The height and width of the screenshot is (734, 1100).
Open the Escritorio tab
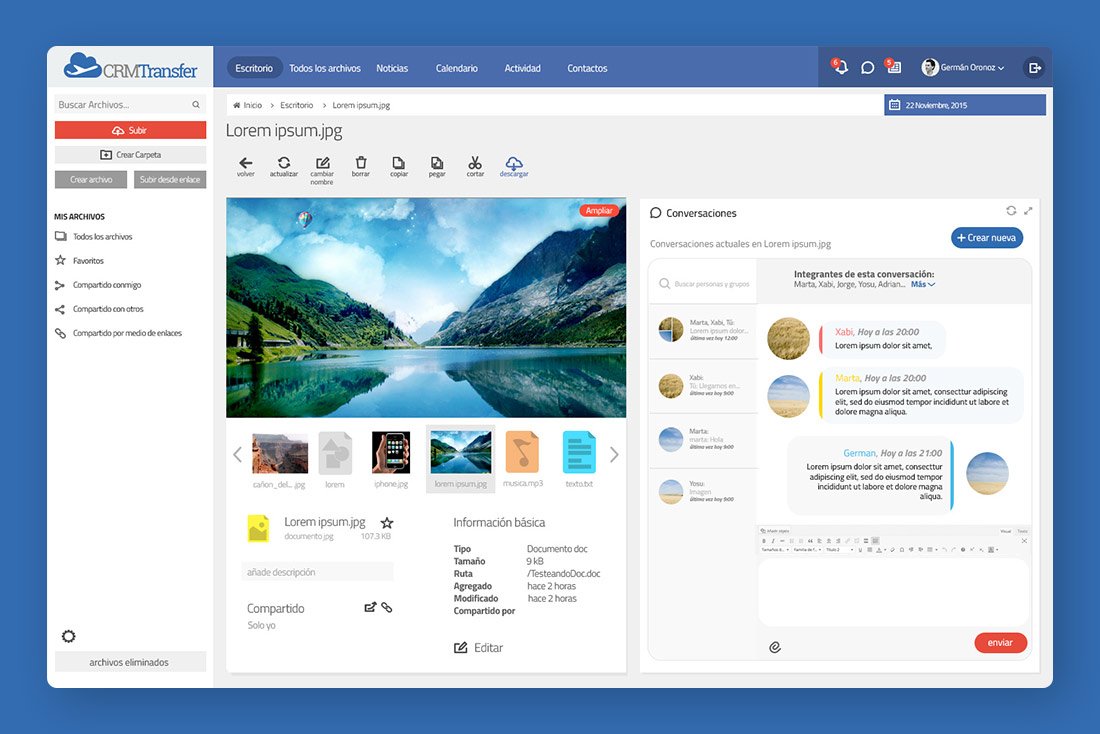pos(254,68)
